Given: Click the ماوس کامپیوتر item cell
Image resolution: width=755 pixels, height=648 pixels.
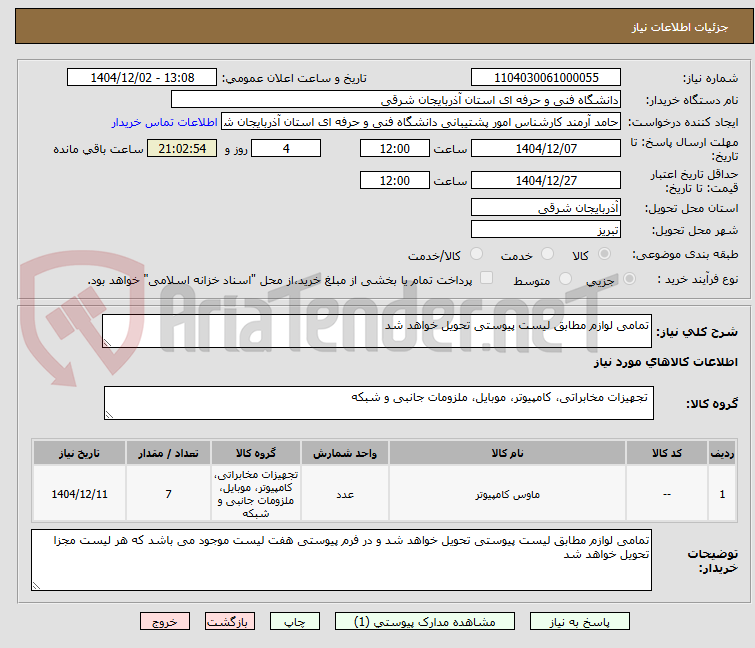Looking at the screenshot, I should coord(508,494).
